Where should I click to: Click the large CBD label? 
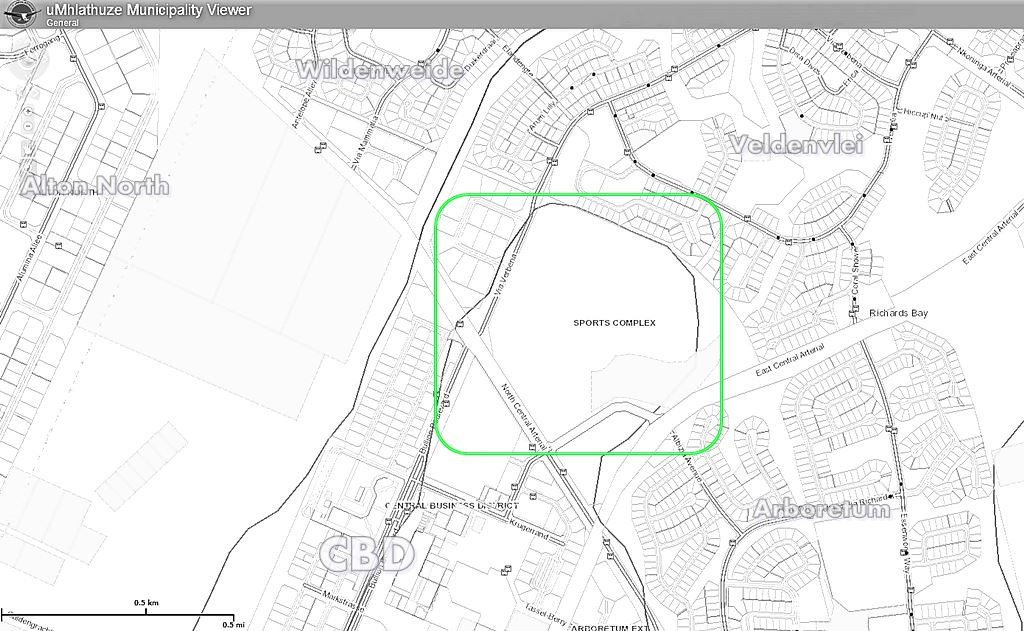tap(367, 555)
